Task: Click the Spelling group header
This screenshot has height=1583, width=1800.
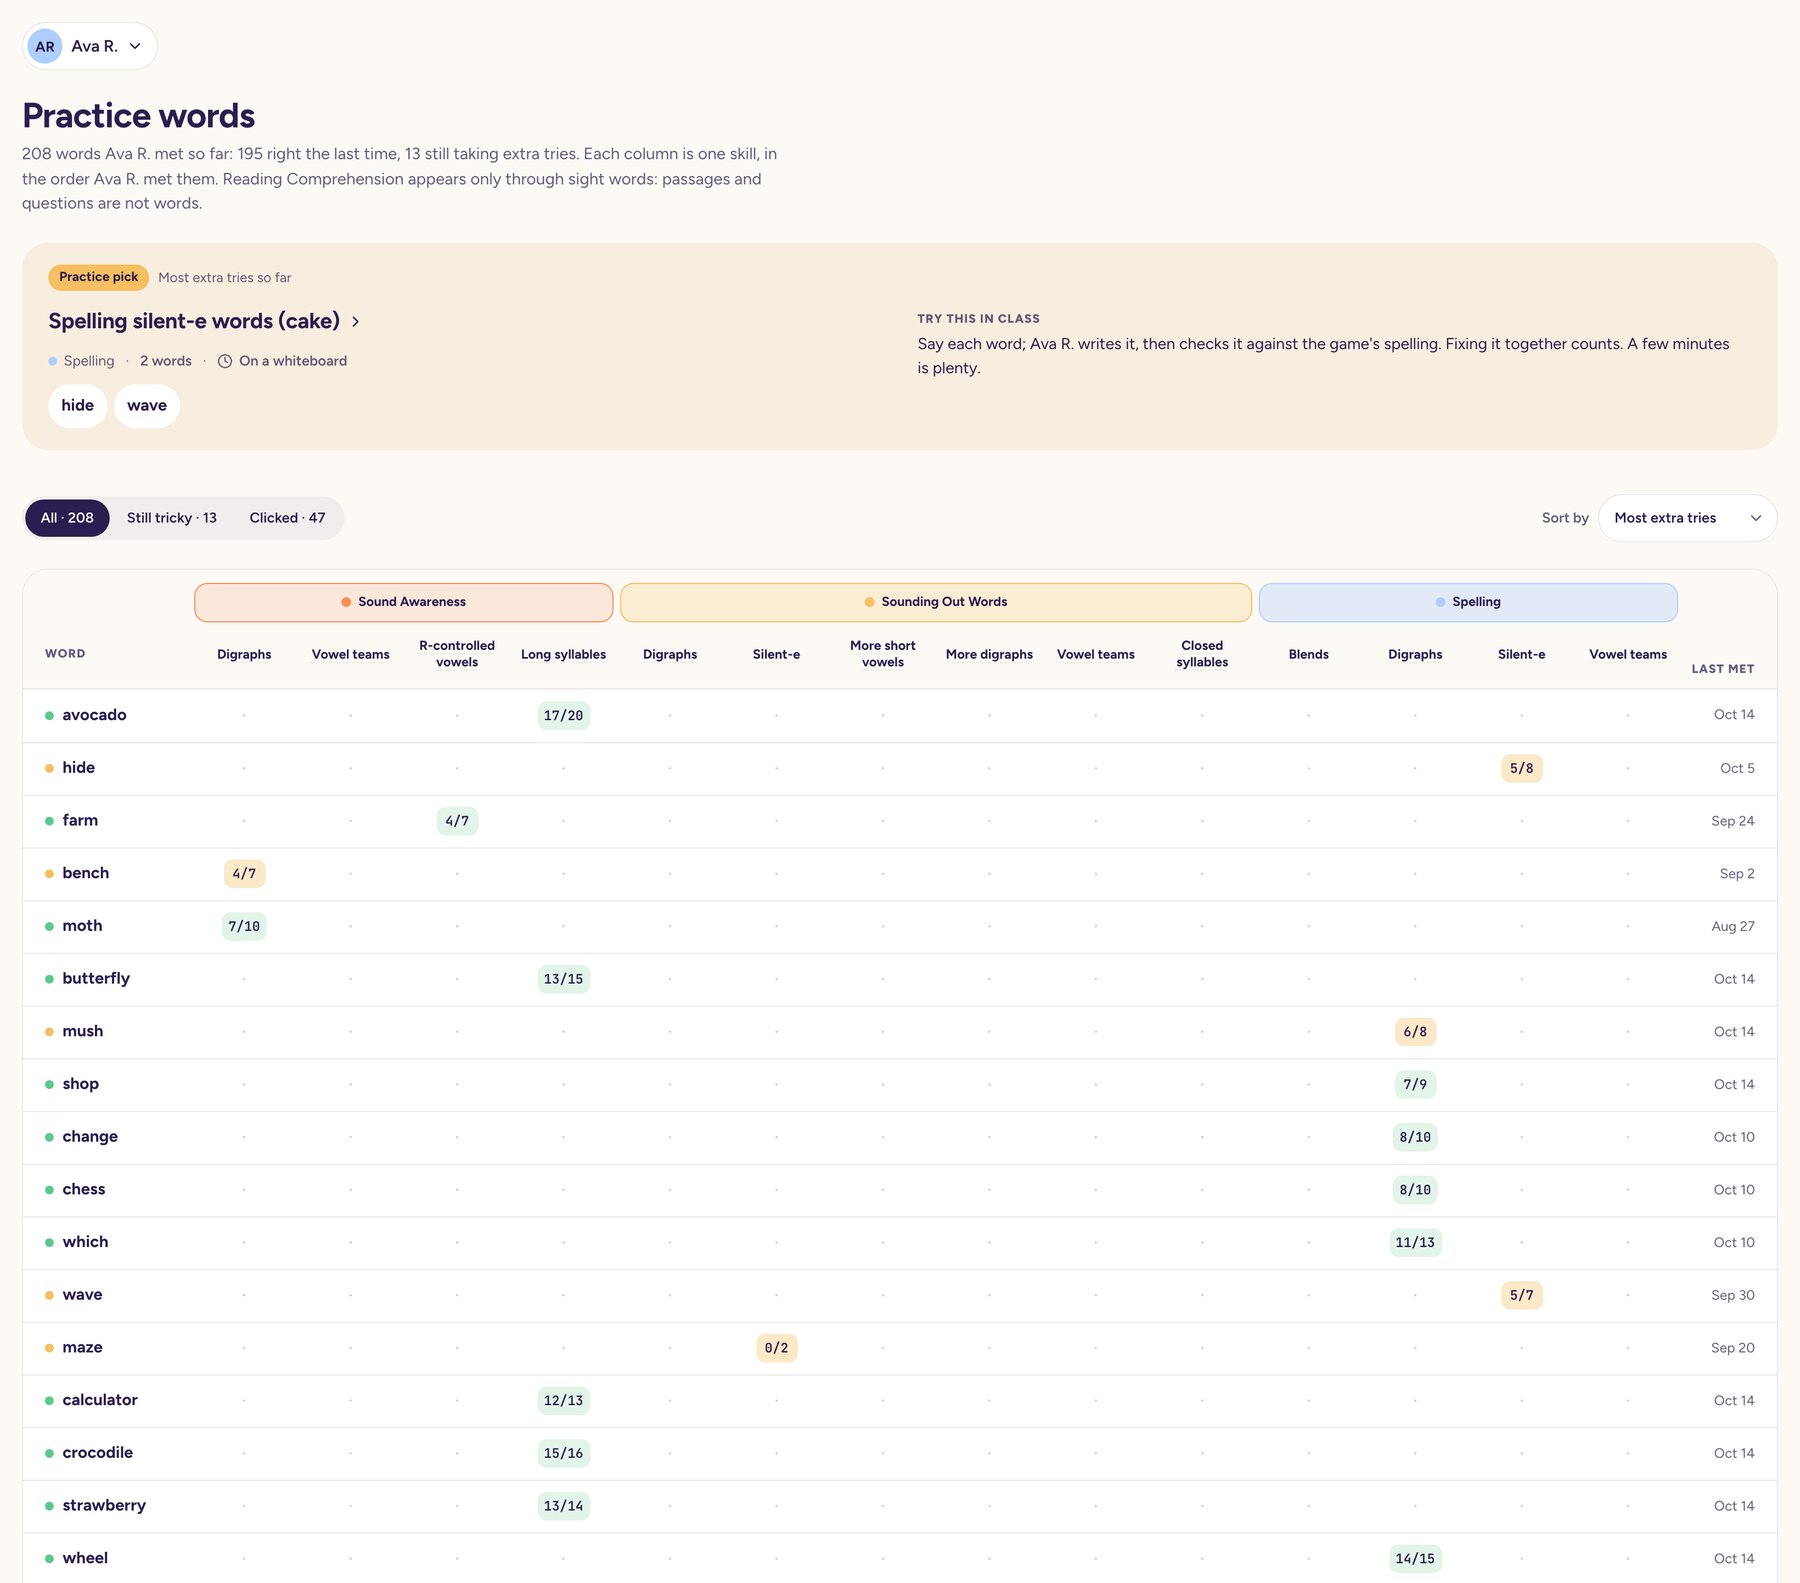Action: 1468,602
